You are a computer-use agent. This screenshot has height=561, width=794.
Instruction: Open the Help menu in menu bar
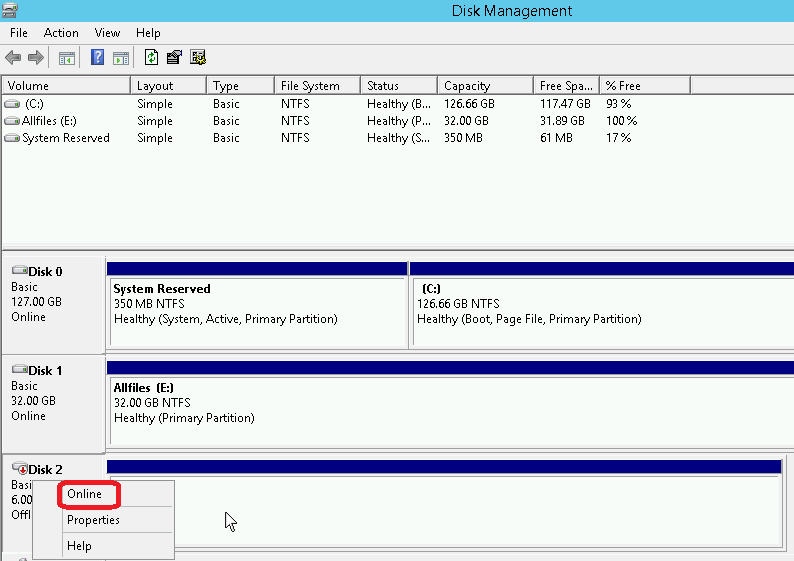coord(148,33)
